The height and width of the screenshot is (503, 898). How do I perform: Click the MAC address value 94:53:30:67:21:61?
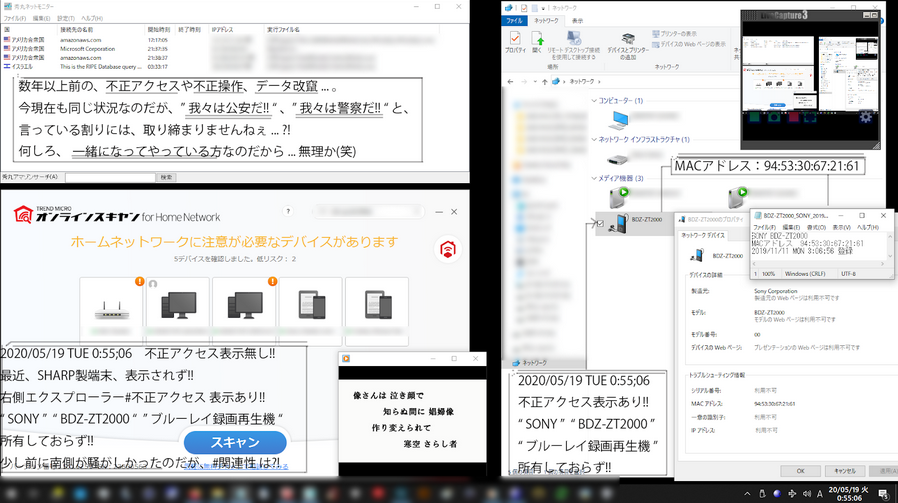click(774, 404)
